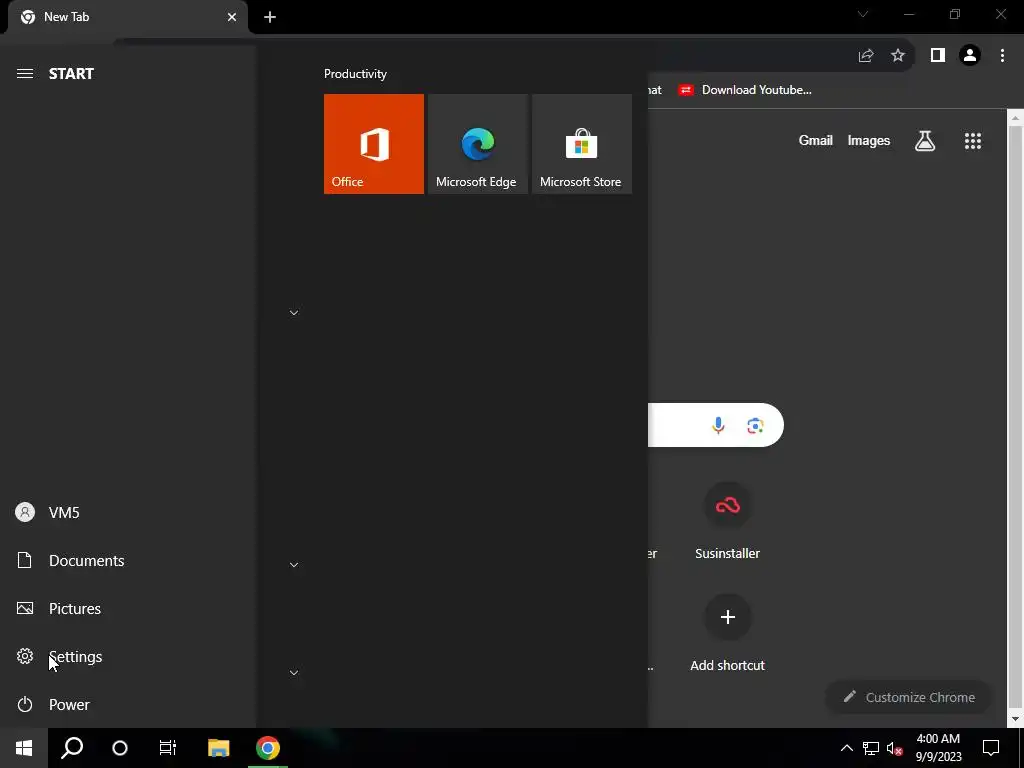
Task: Open Cortana circle icon
Action: click(120, 748)
